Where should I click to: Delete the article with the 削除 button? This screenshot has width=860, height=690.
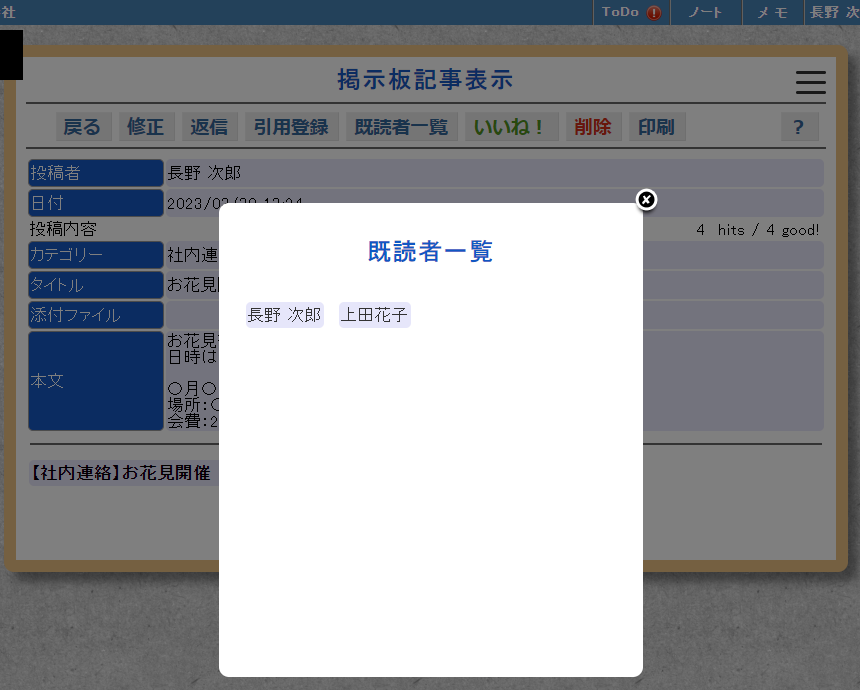point(593,127)
